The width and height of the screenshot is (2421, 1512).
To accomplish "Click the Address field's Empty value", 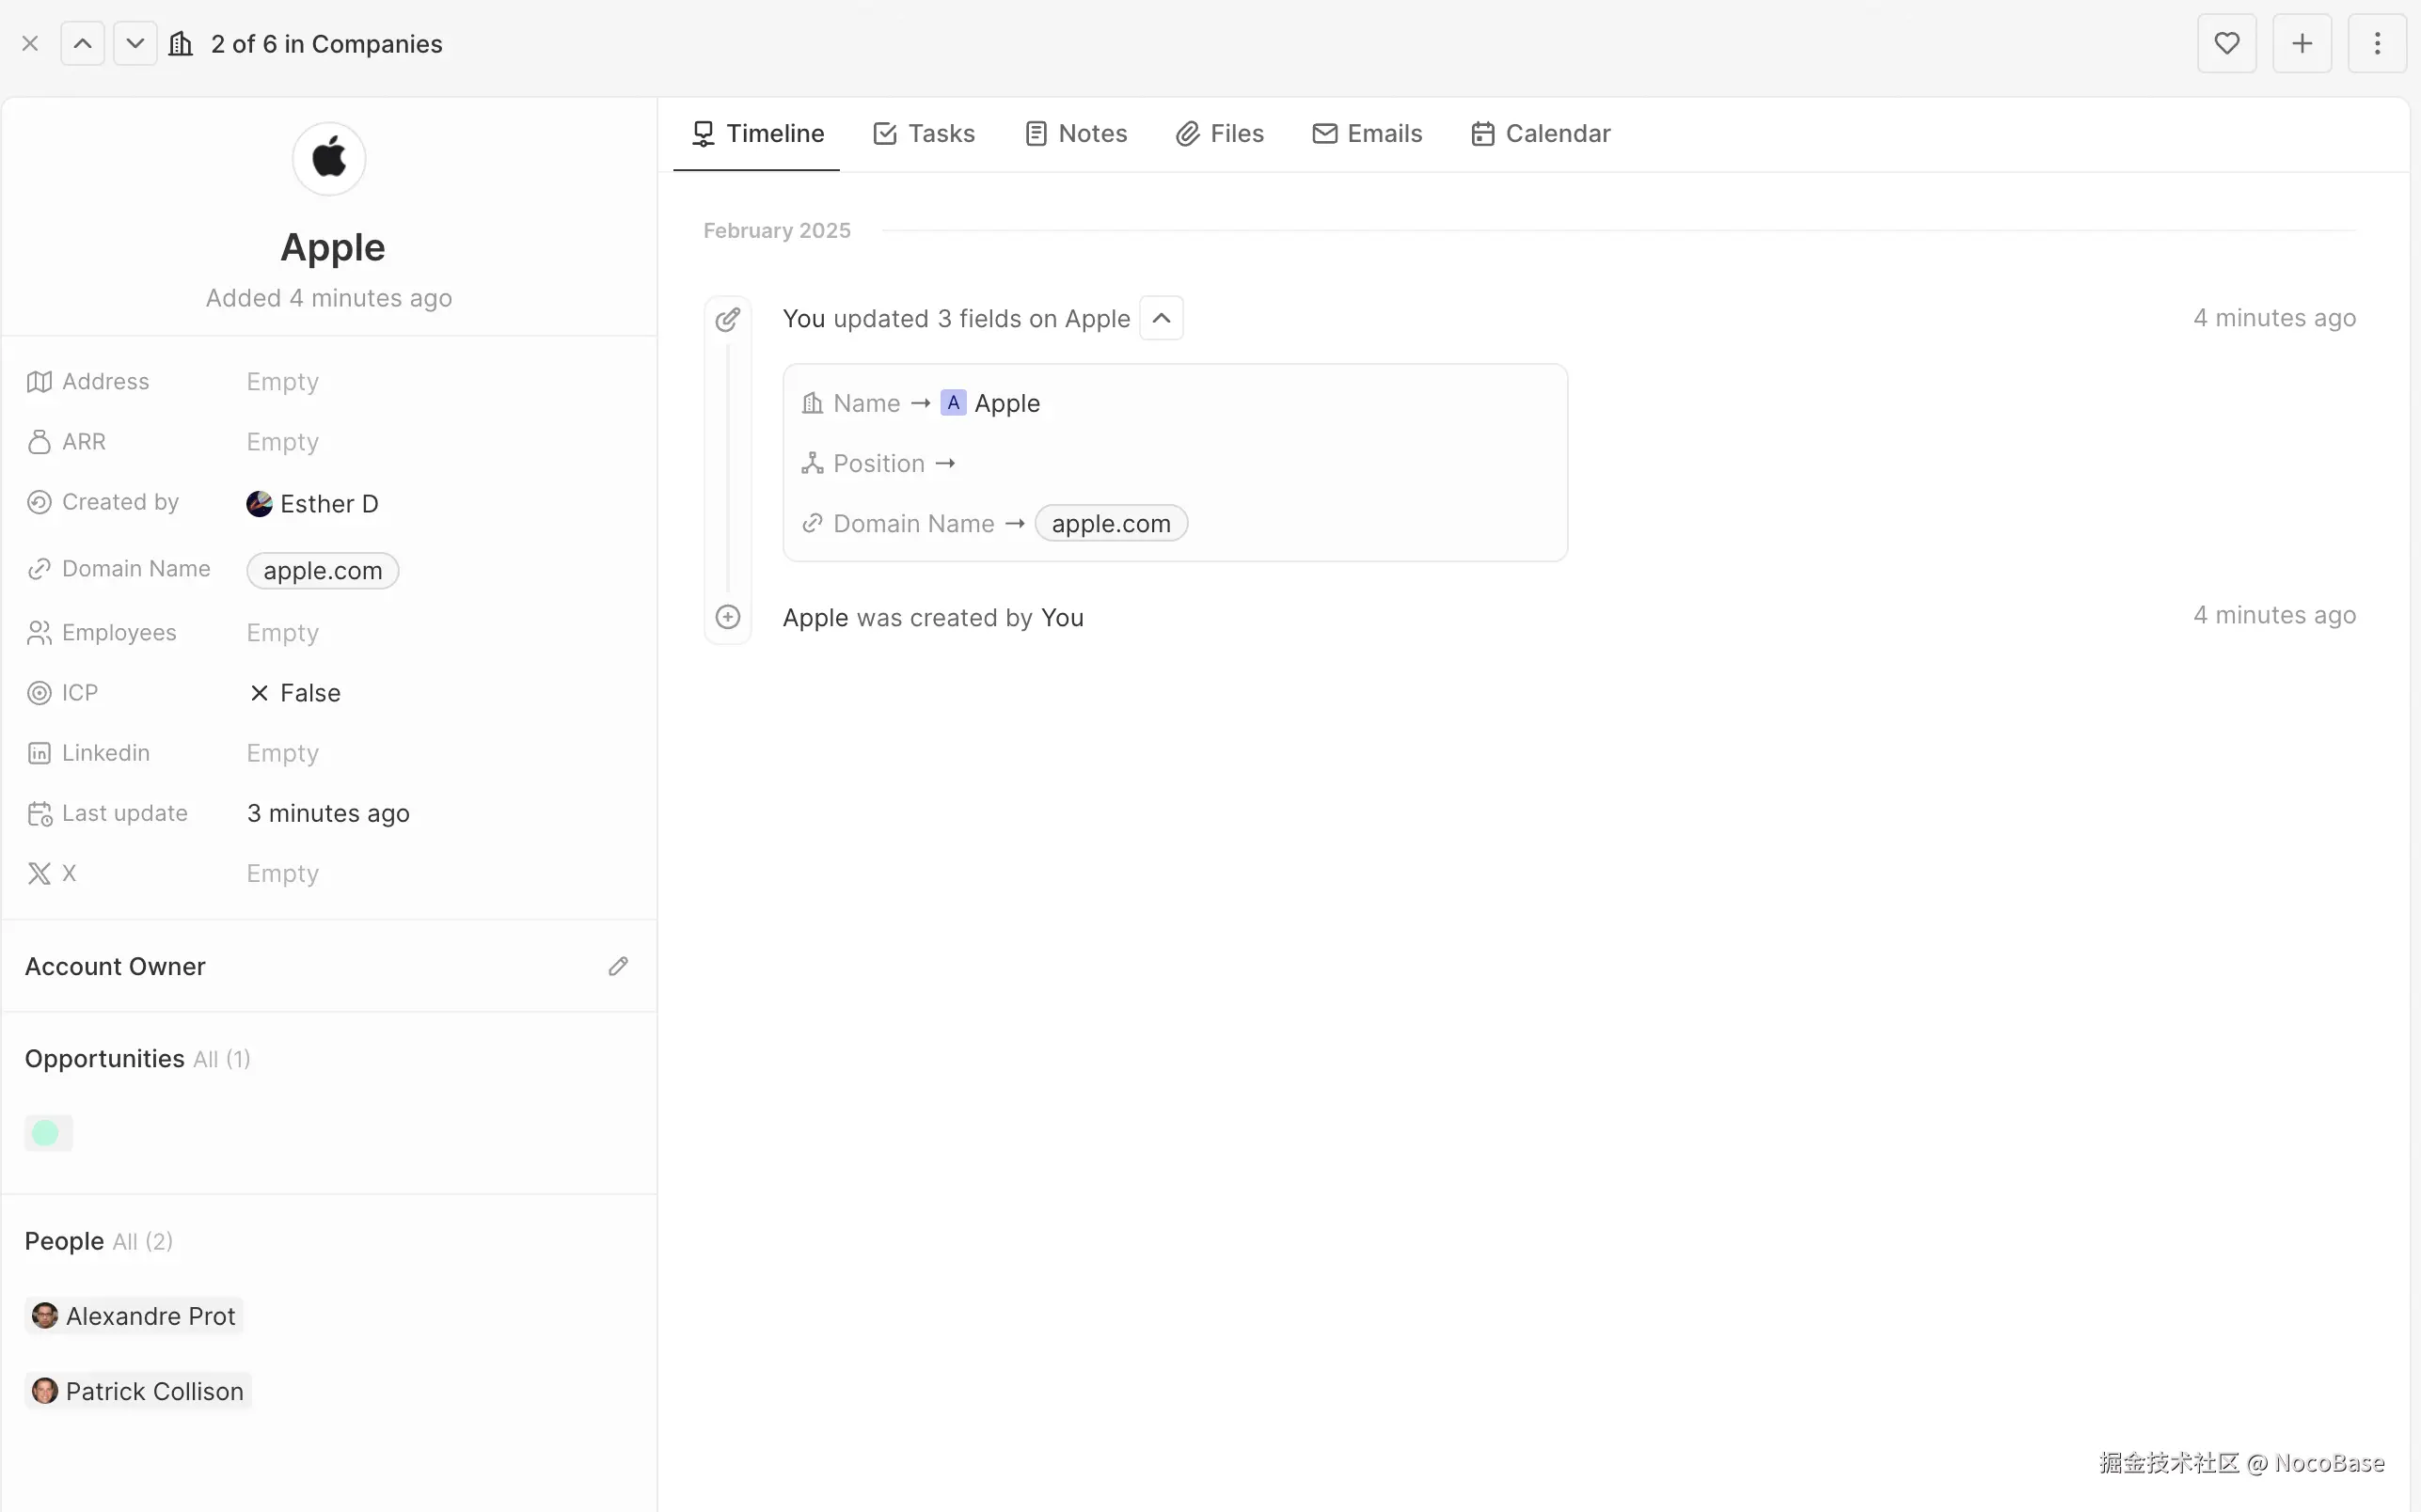I will [x=283, y=382].
